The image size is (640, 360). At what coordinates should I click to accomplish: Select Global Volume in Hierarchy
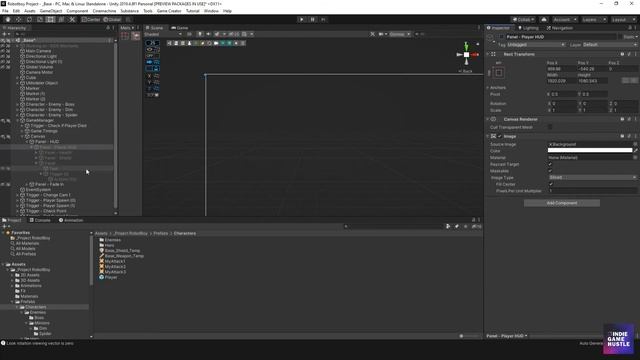(39, 67)
